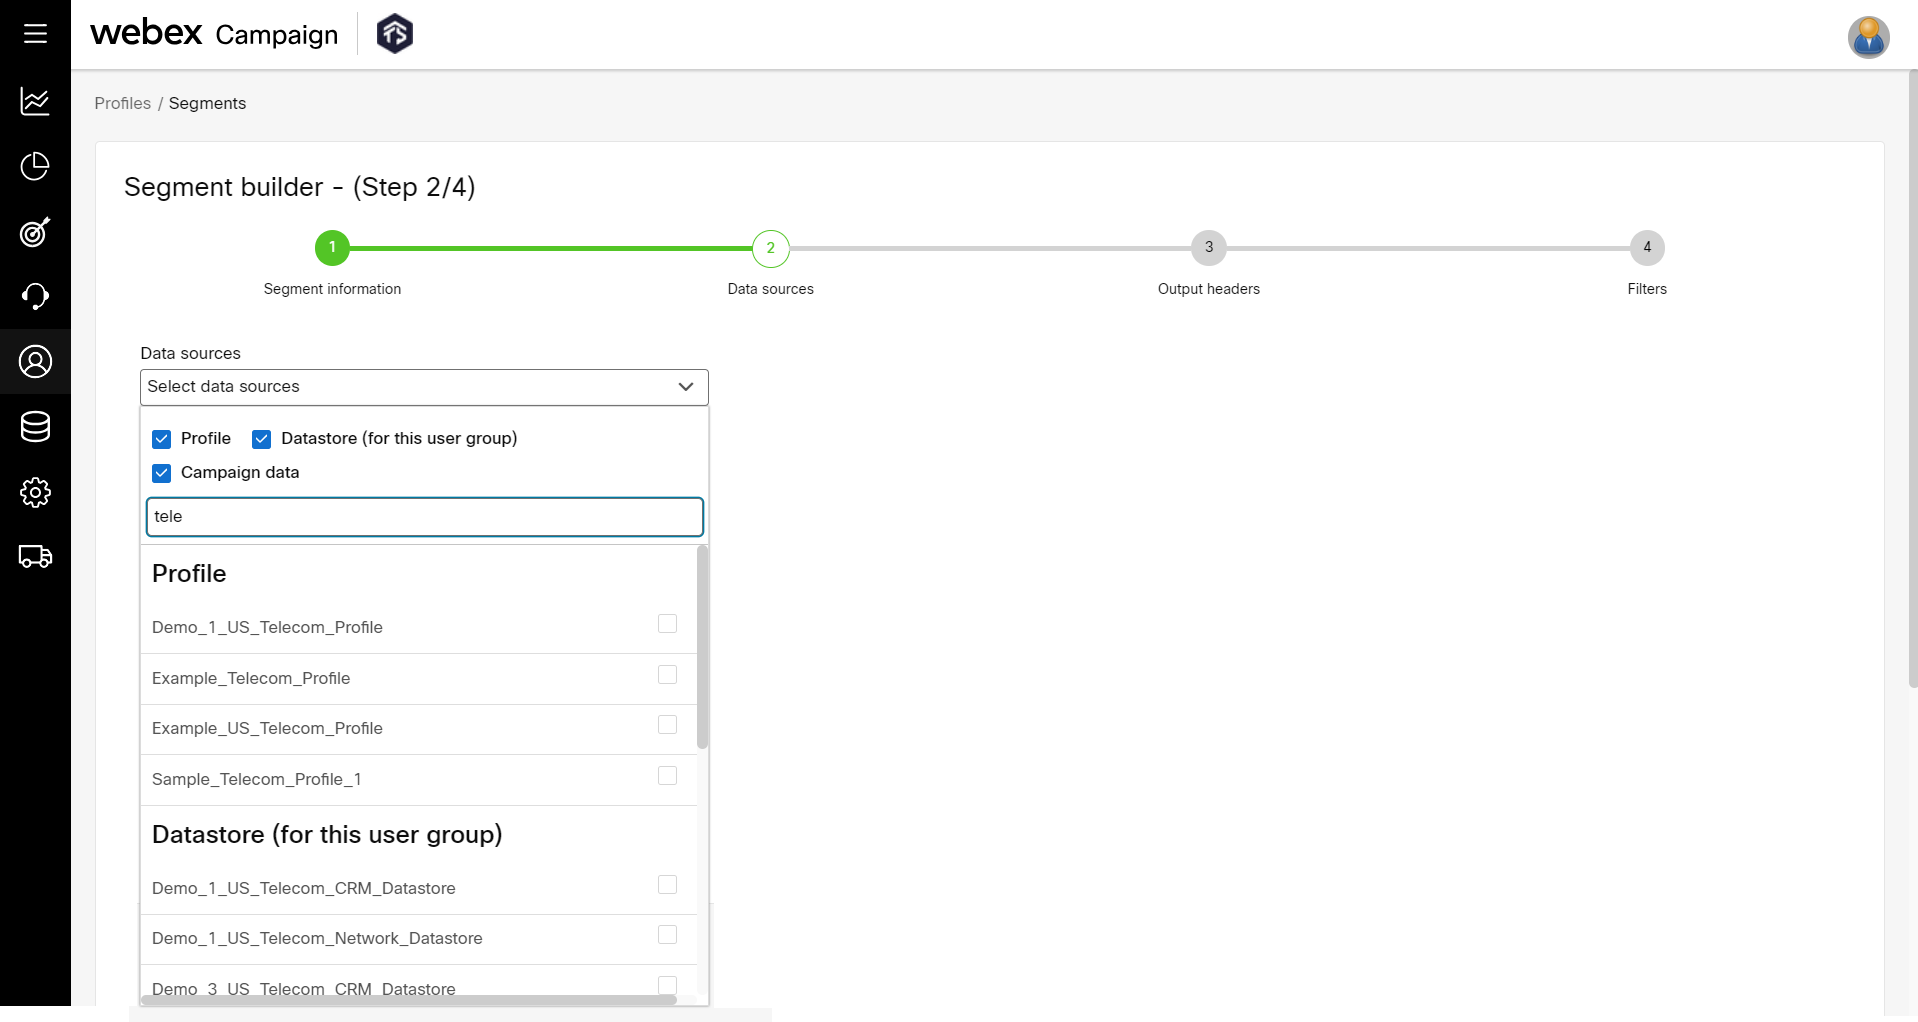The height and width of the screenshot is (1022, 1918).
Task: Enable the Demo_1_US_Telecom_CRM_Datastore checkbox
Action: click(666, 884)
